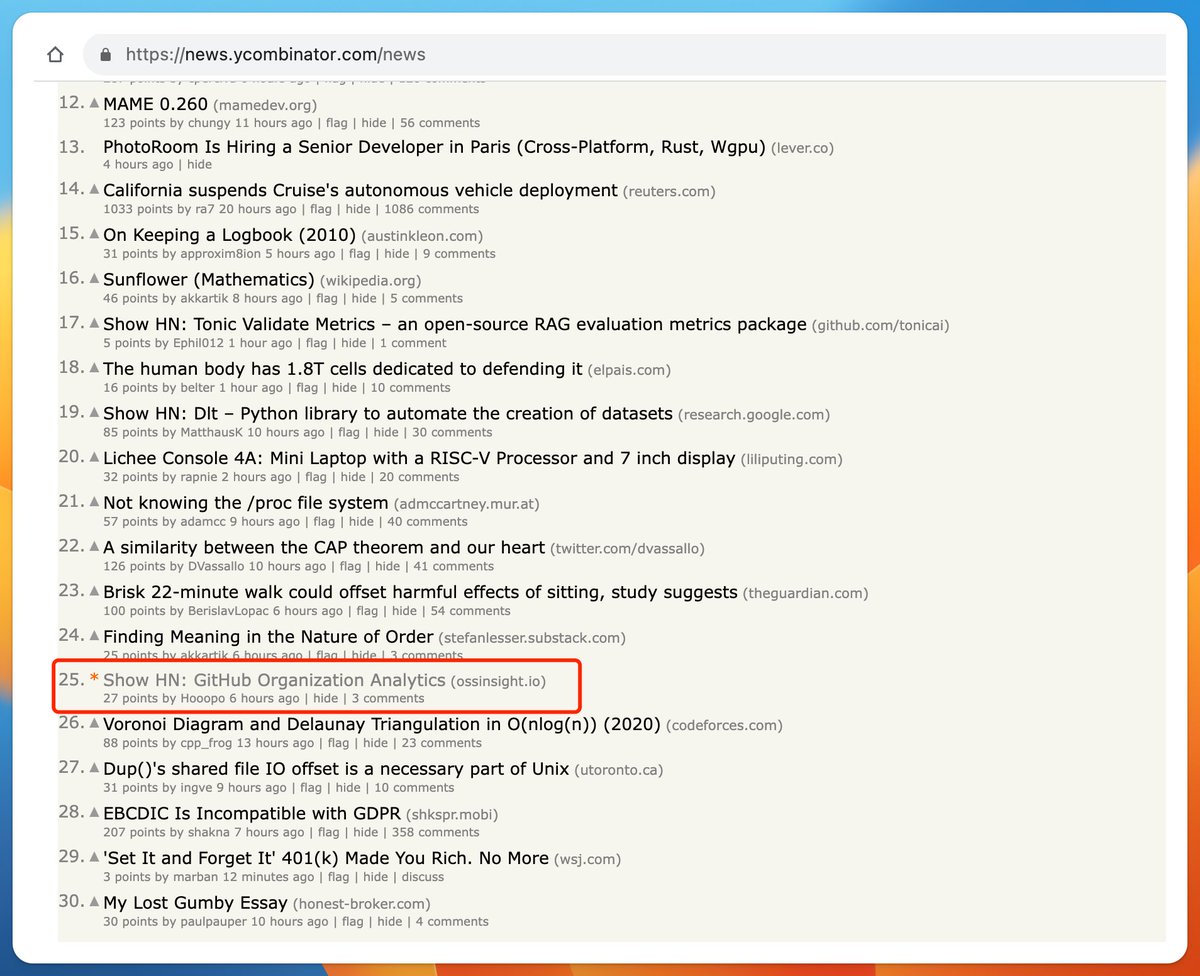Upvote the My Lost Gumby Essay story
Screen dimensions: 1200x976
(94, 902)
